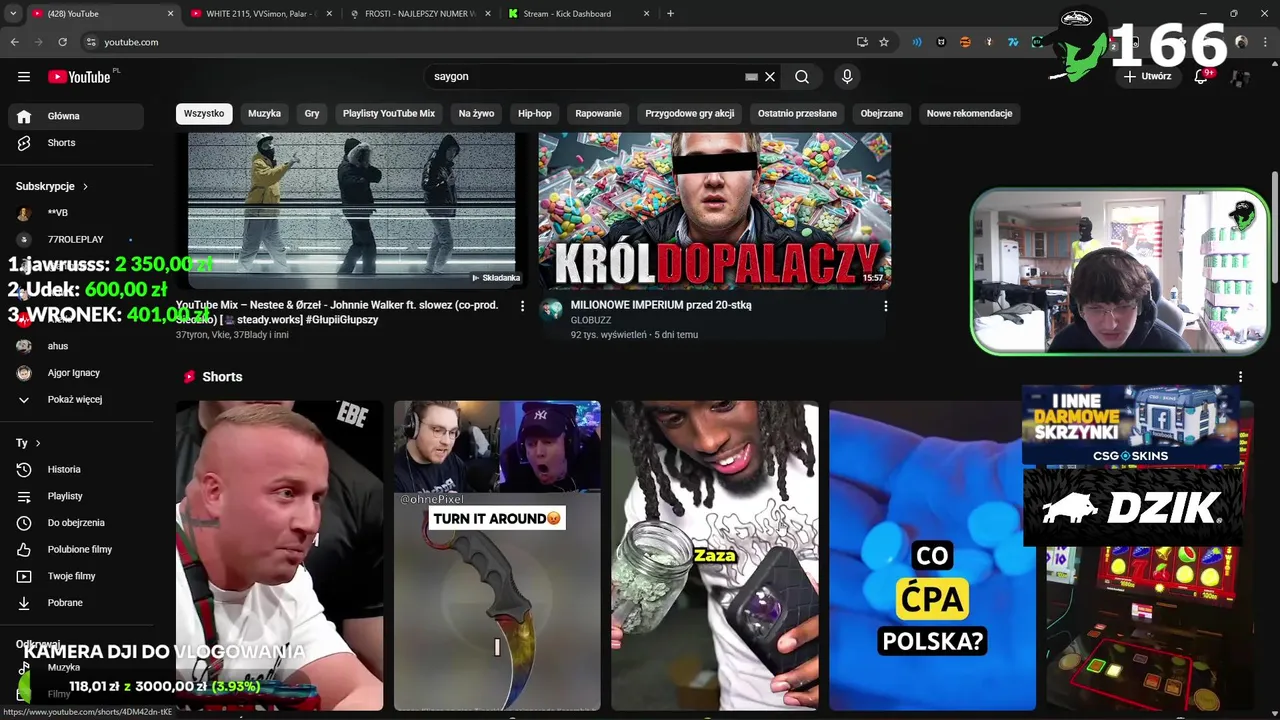Open the on-screen keyboard icon in search

click(x=751, y=76)
